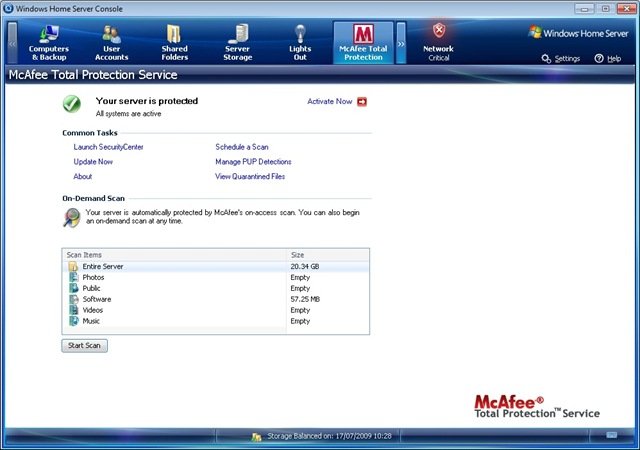This screenshot has height=450, width=640.
Task: Click the Size column header
Action: click(x=328, y=255)
